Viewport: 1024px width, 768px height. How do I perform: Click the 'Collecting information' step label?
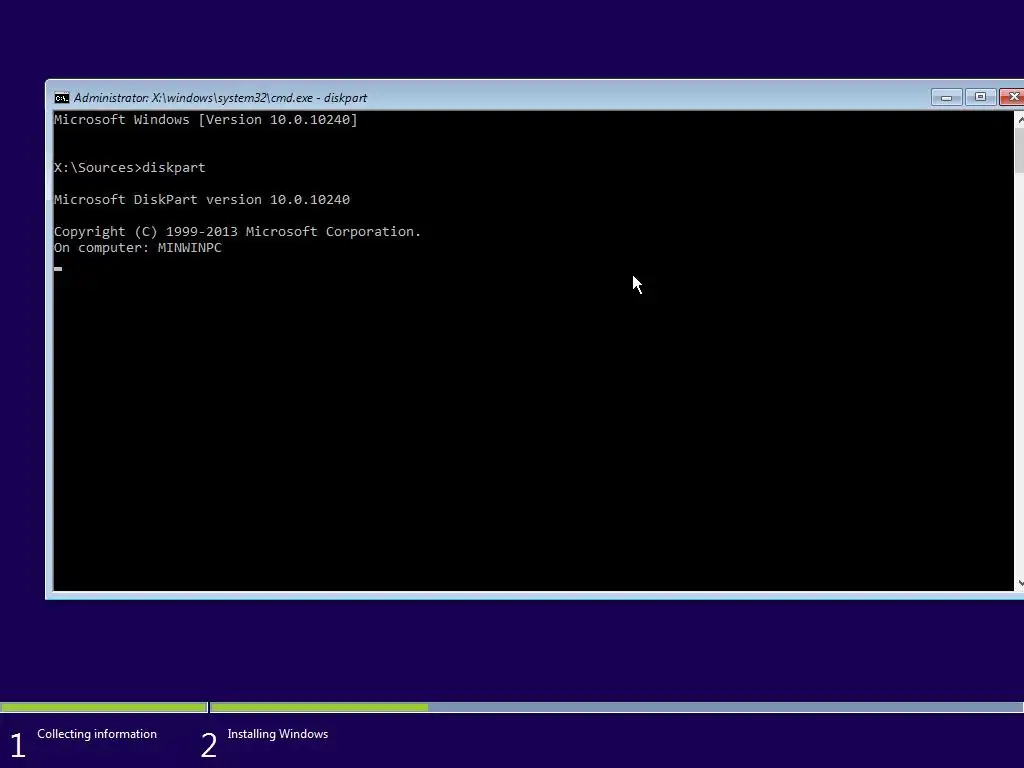coord(97,734)
